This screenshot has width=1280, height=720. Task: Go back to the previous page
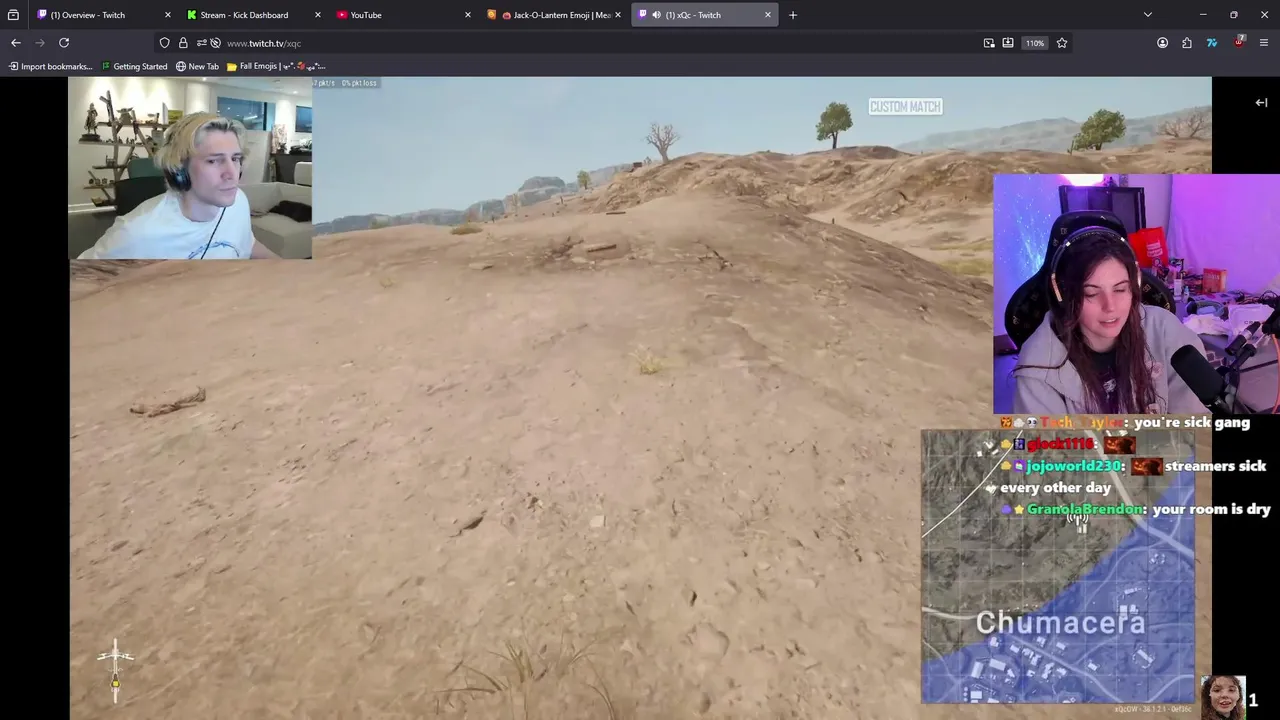coord(16,43)
